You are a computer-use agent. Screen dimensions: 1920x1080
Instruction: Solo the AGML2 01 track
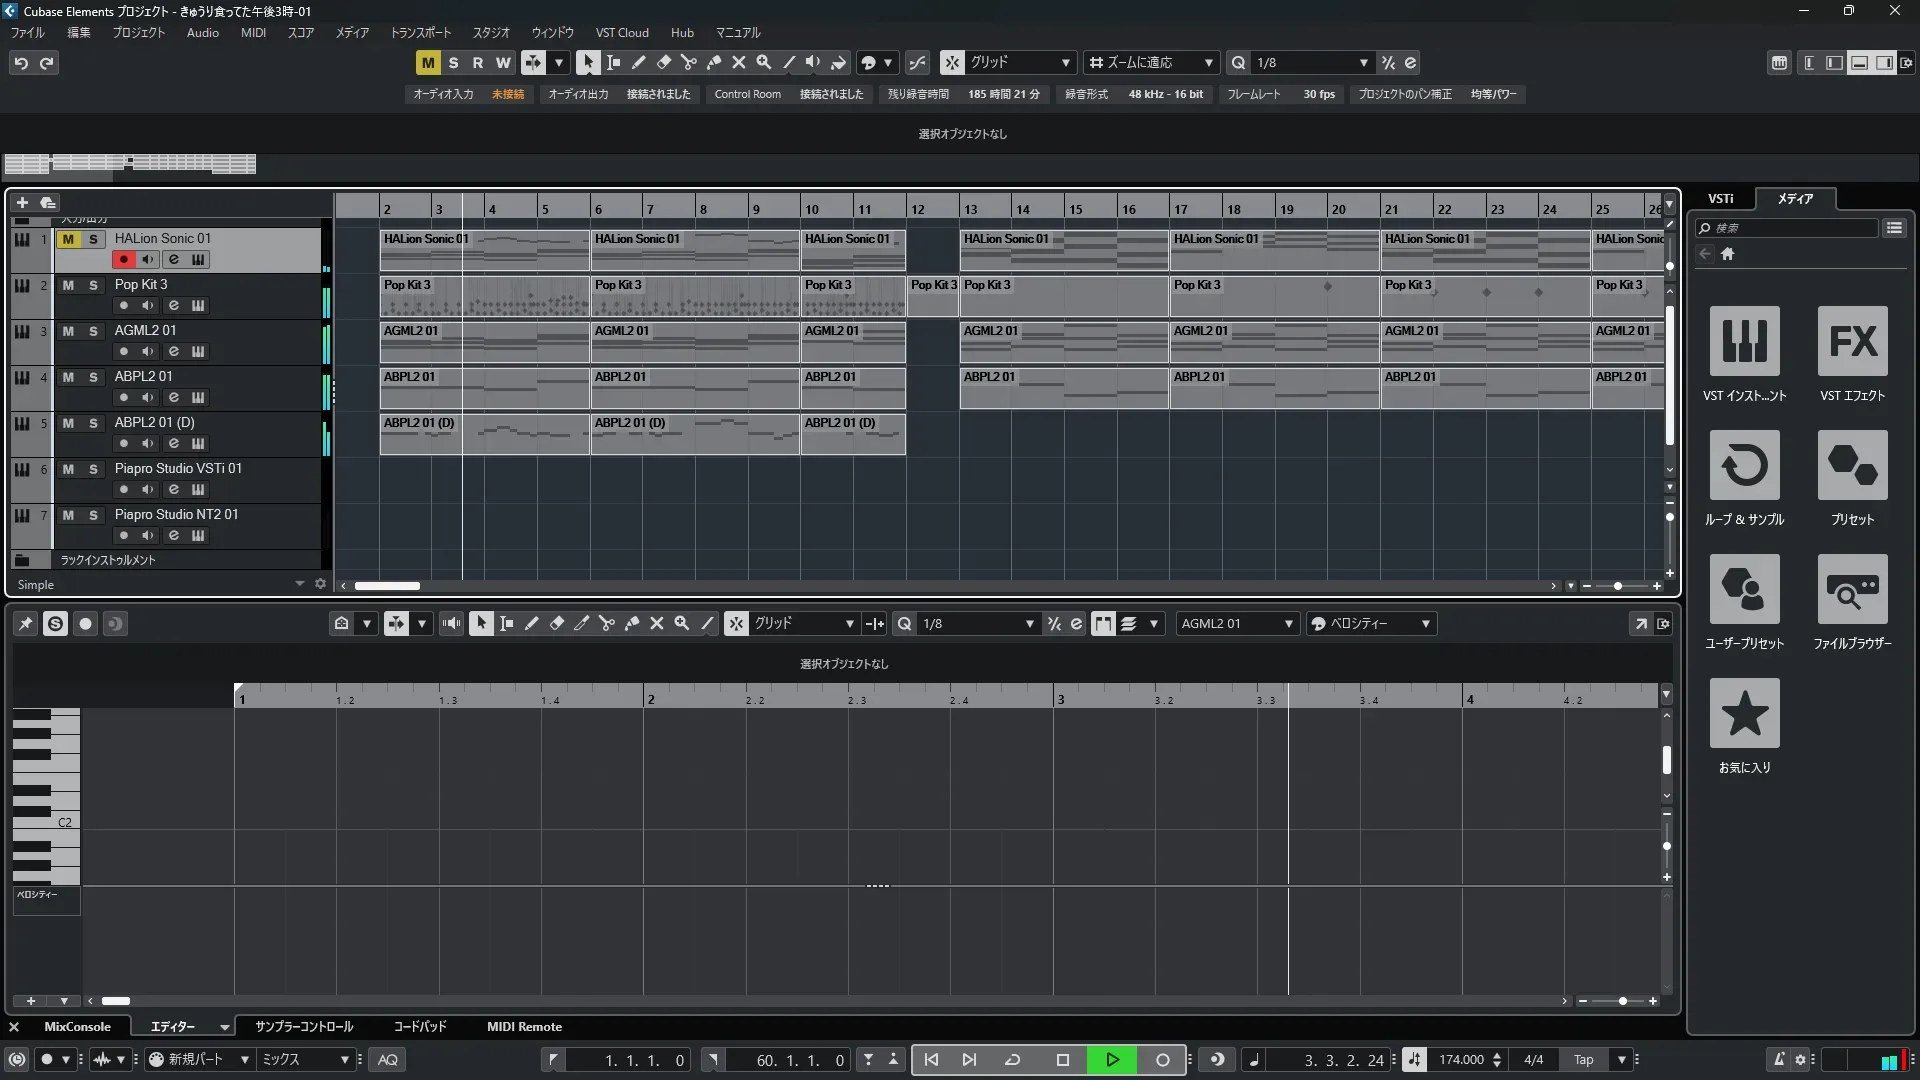[x=93, y=331]
